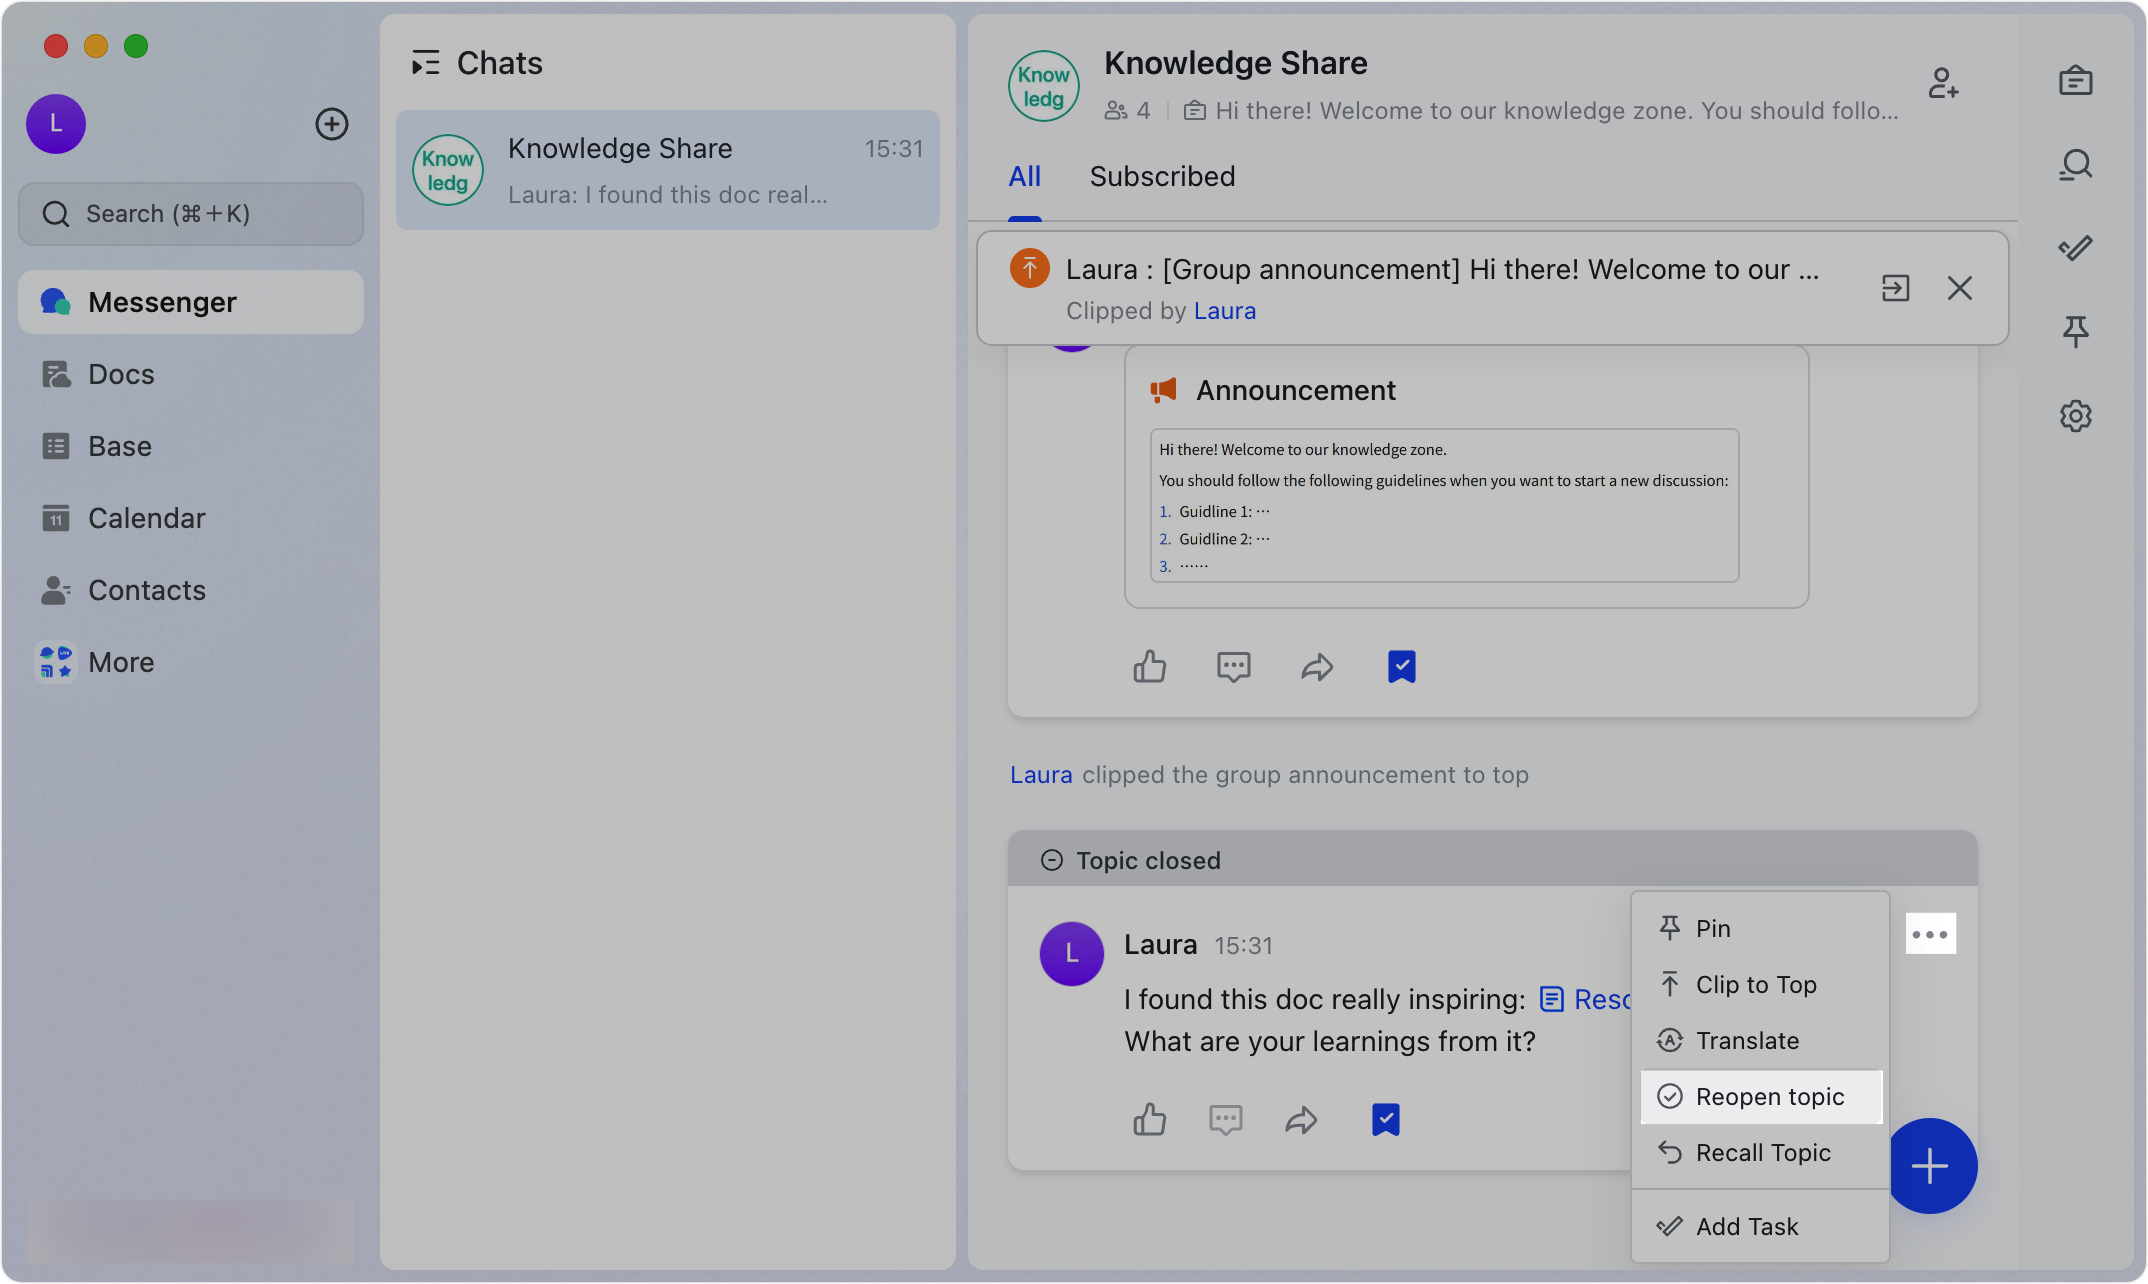Open Base in the left sidebar
This screenshot has width=2148, height=1284.
point(119,445)
